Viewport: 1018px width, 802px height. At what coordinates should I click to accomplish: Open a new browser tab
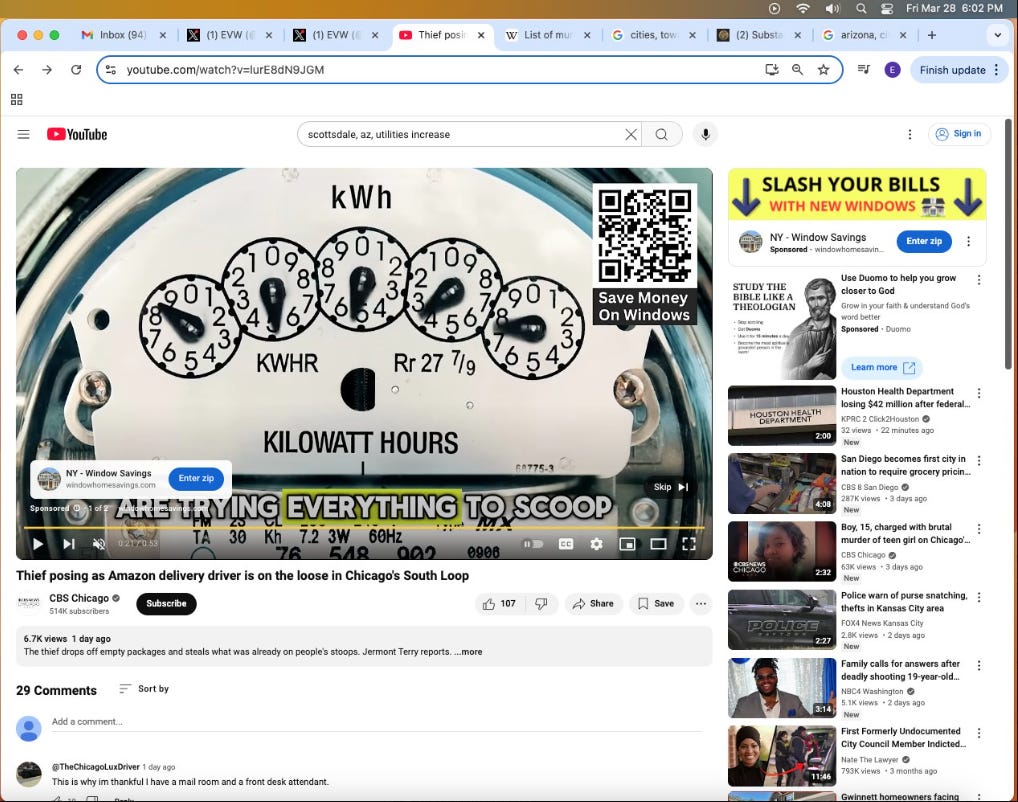[932, 35]
